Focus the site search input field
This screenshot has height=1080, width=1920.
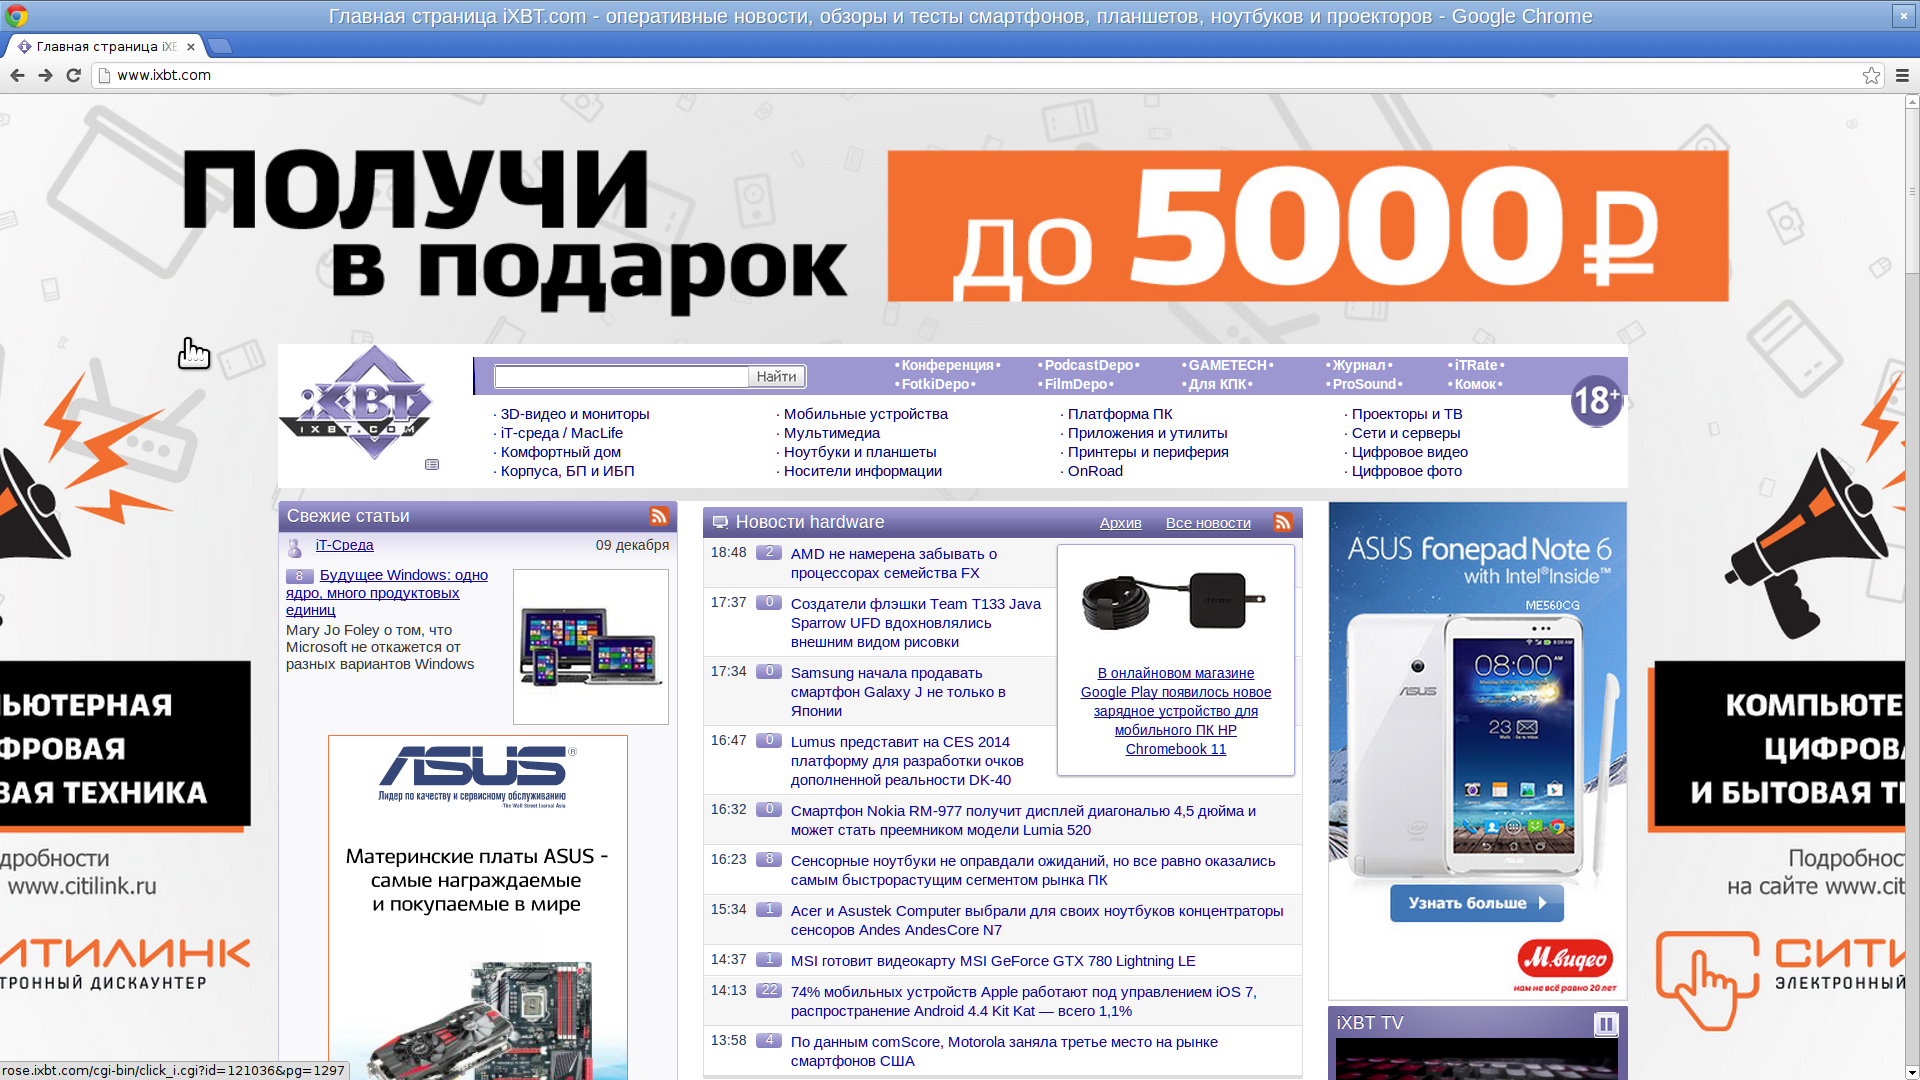[x=621, y=377]
